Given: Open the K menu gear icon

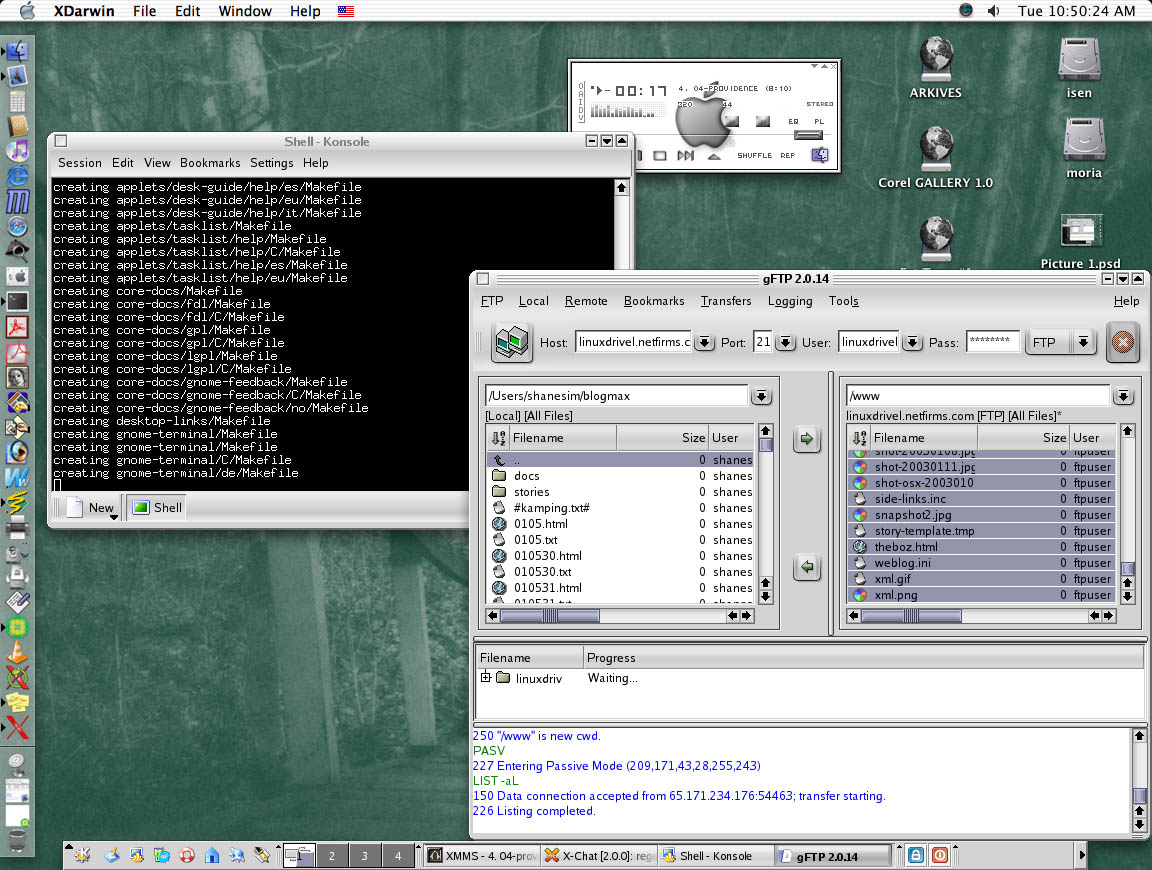Looking at the screenshot, I should tap(82, 855).
